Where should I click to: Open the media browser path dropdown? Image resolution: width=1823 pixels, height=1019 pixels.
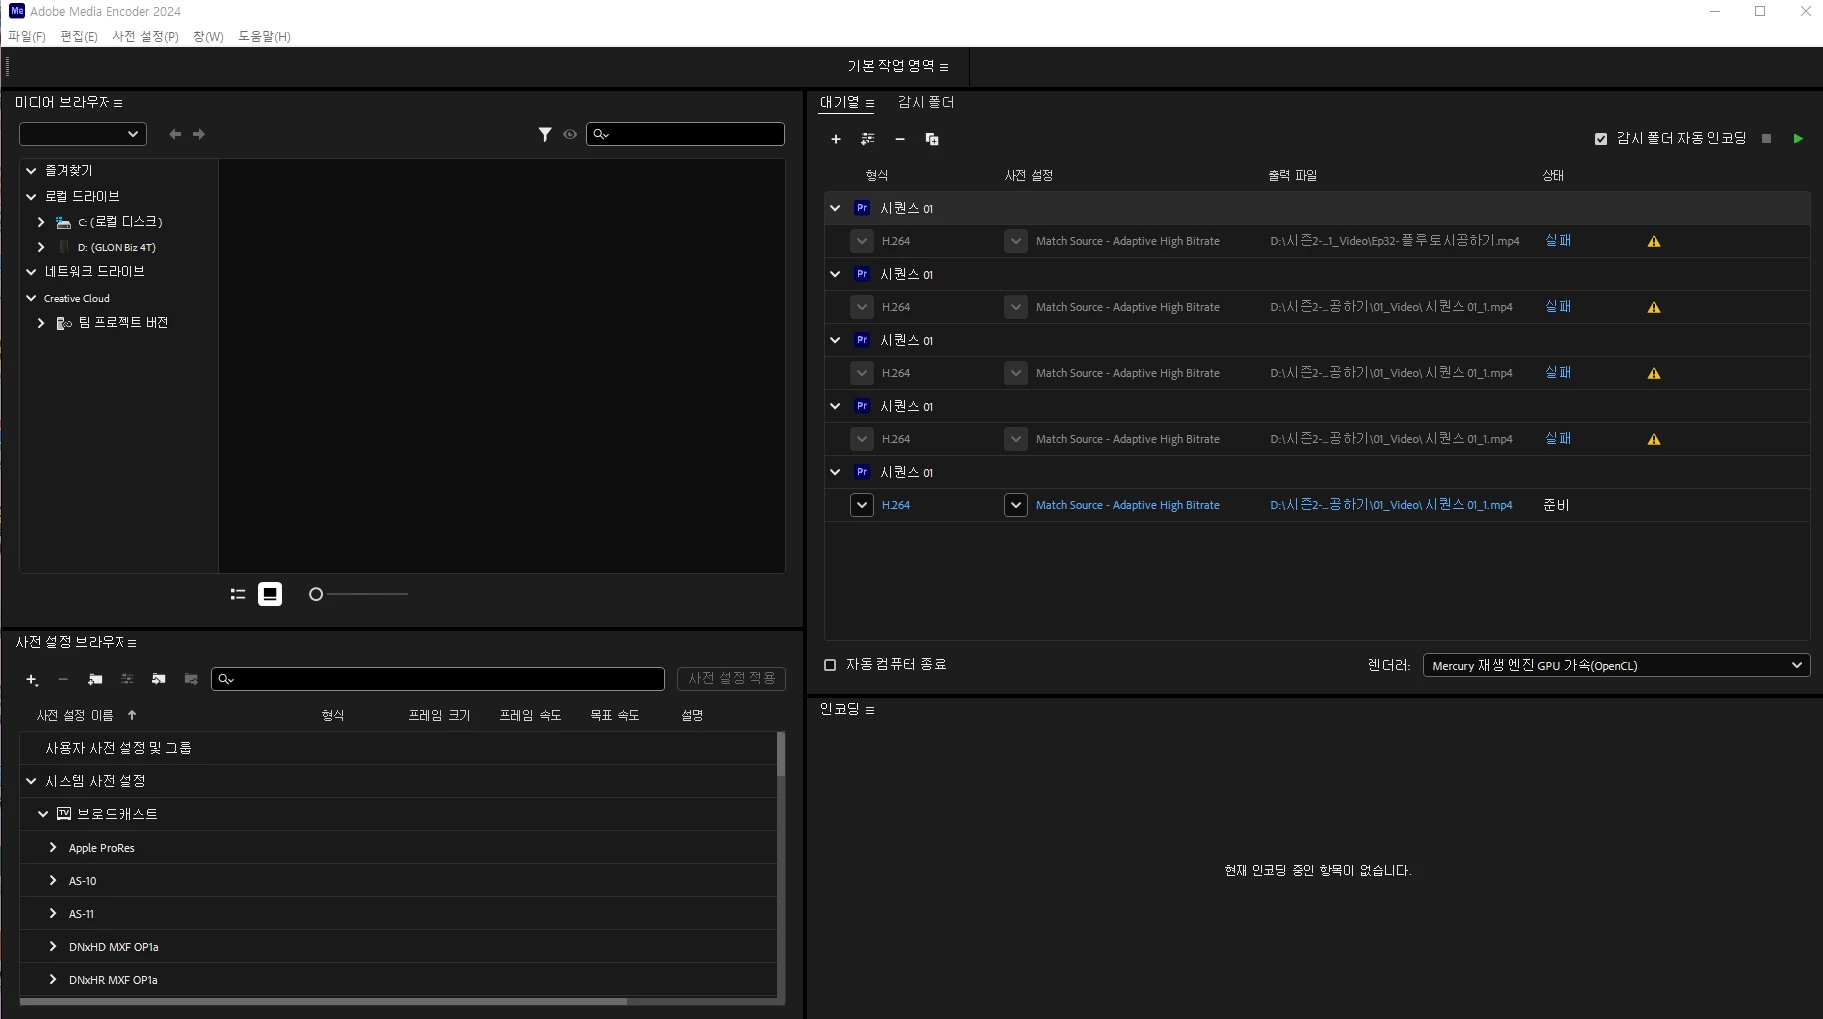[x=83, y=134]
